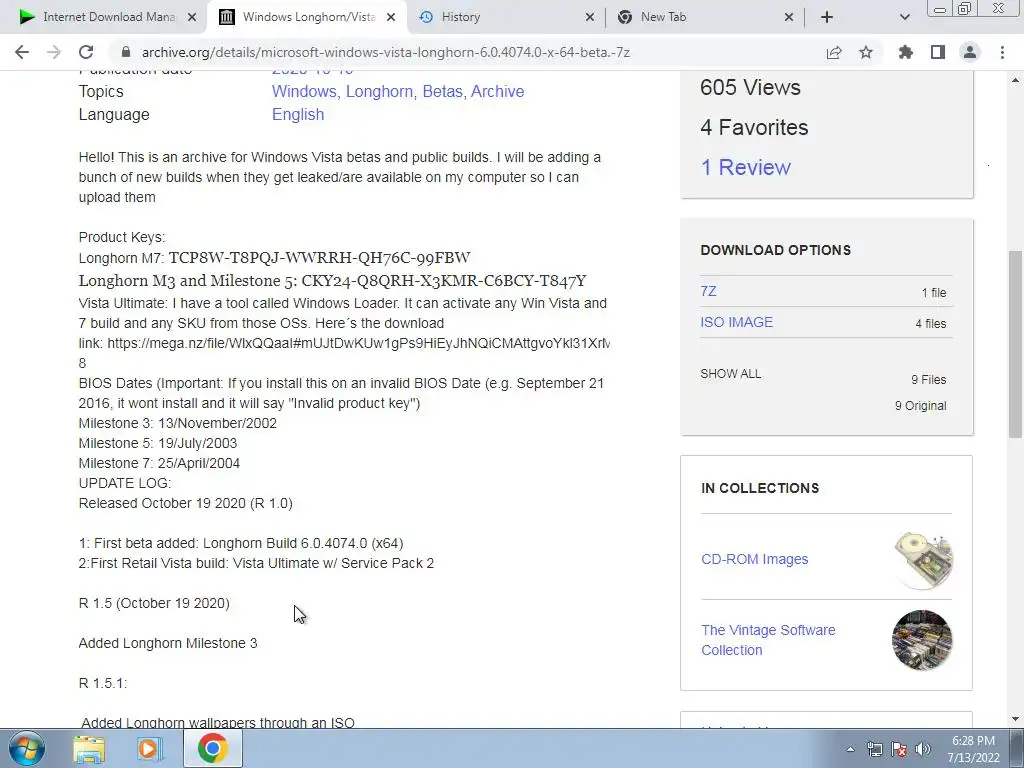Viewport: 1024px width, 768px height.
Task: Open a new tab with plus button
Action: 827,17
